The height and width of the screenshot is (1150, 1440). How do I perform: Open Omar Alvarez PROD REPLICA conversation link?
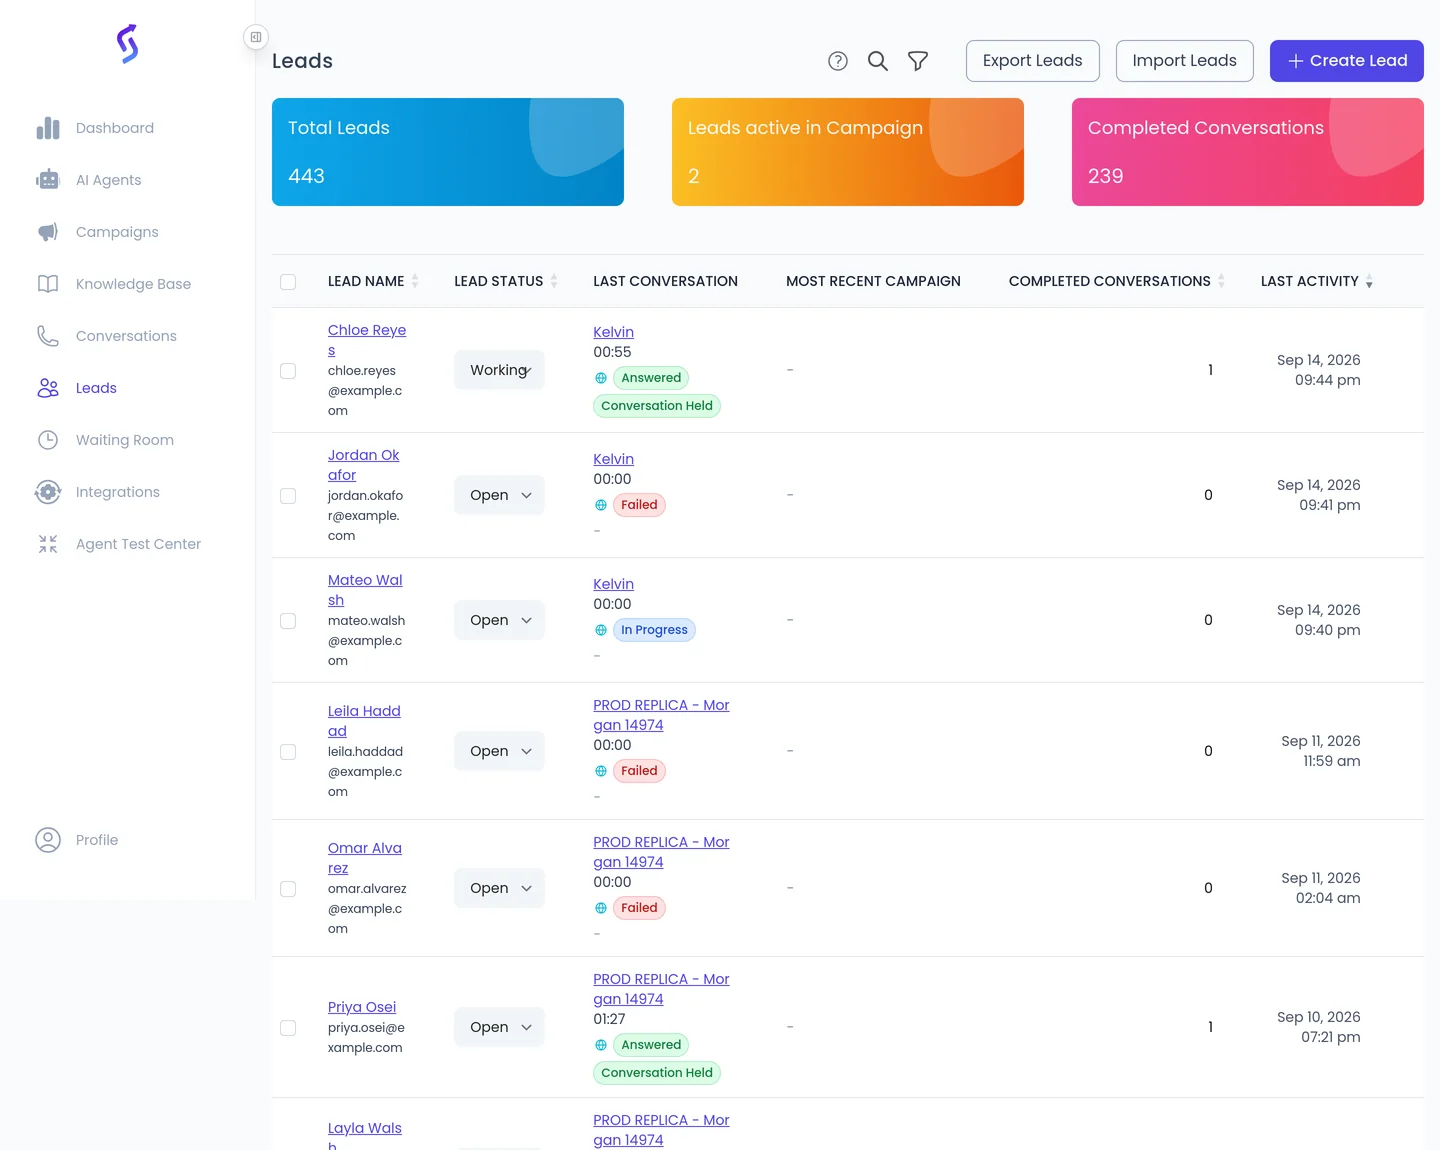click(661, 852)
